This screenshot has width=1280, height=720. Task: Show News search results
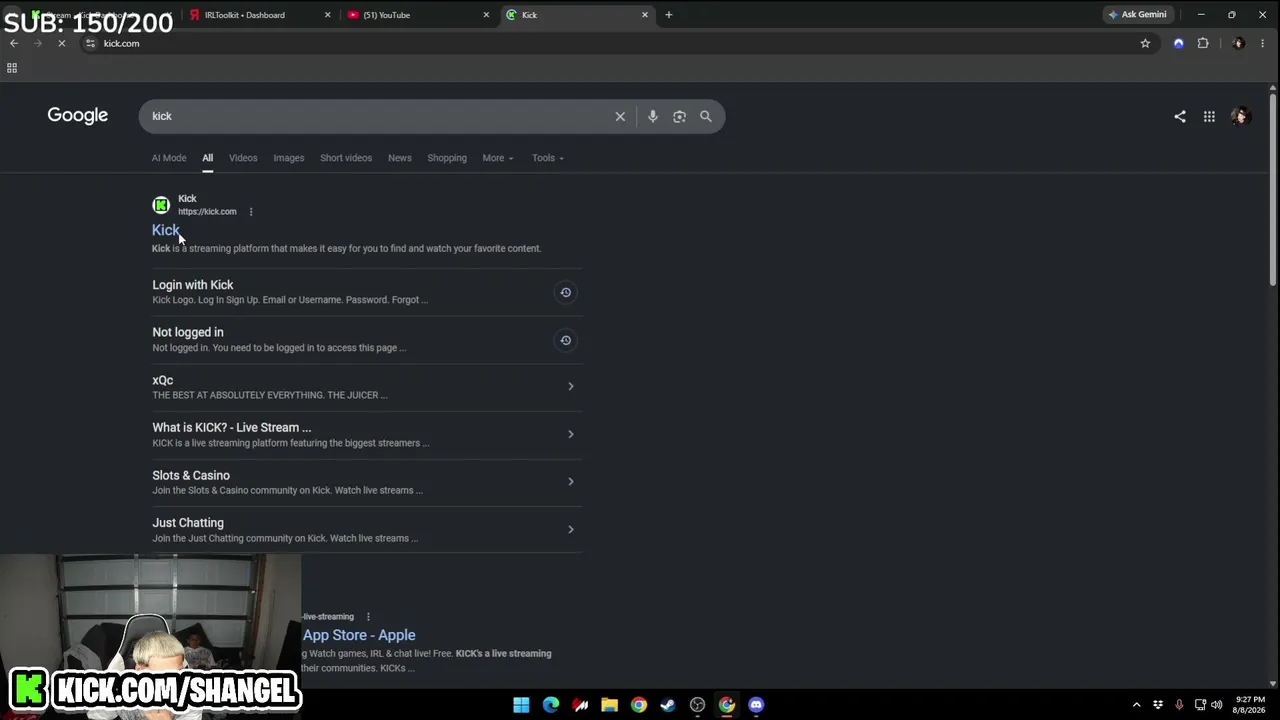tap(400, 158)
